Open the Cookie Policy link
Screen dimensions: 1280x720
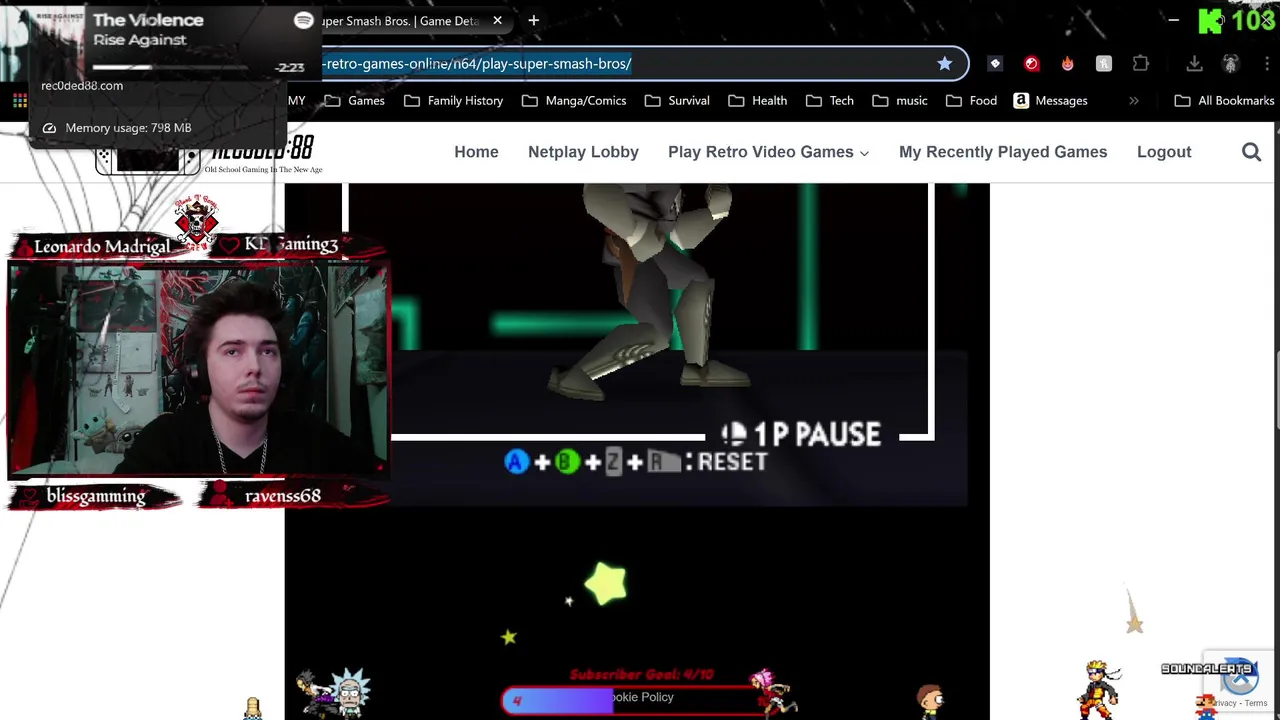[x=642, y=697]
